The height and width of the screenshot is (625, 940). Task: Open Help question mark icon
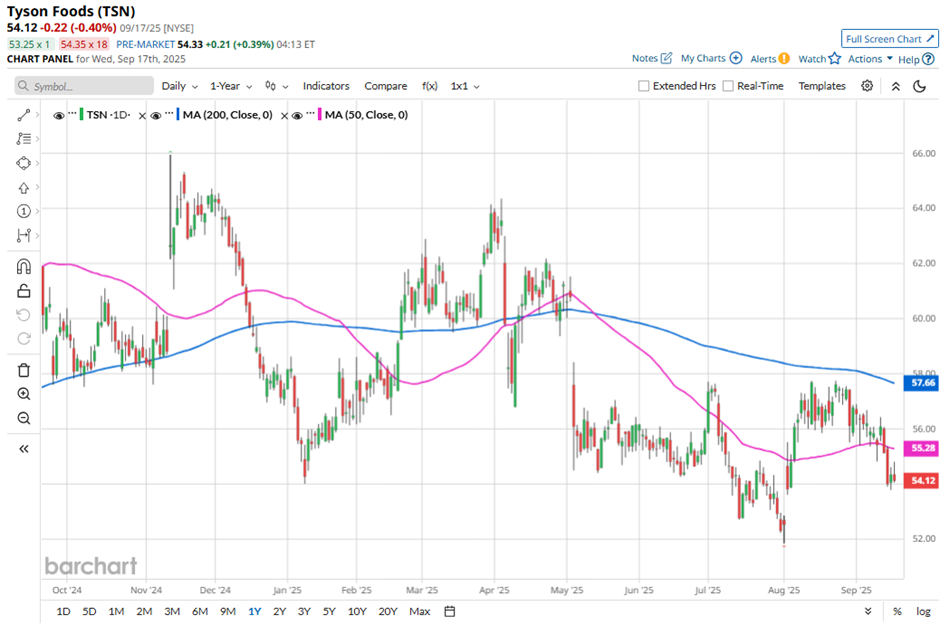[928, 59]
